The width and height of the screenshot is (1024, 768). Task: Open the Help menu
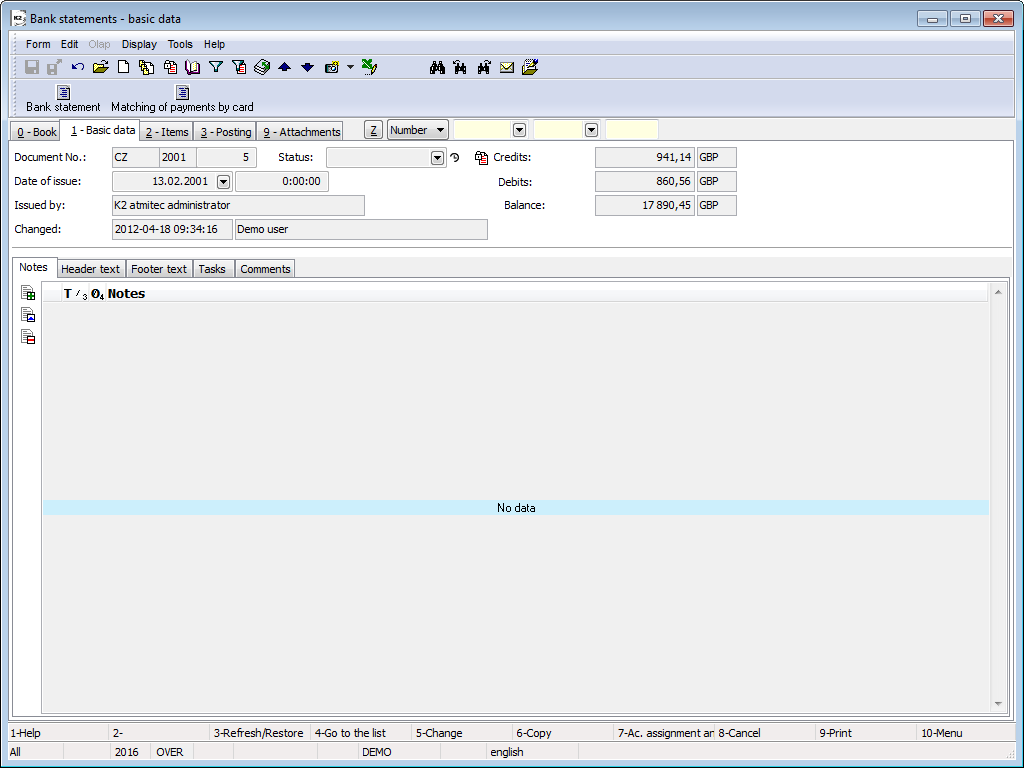click(x=214, y=44)
